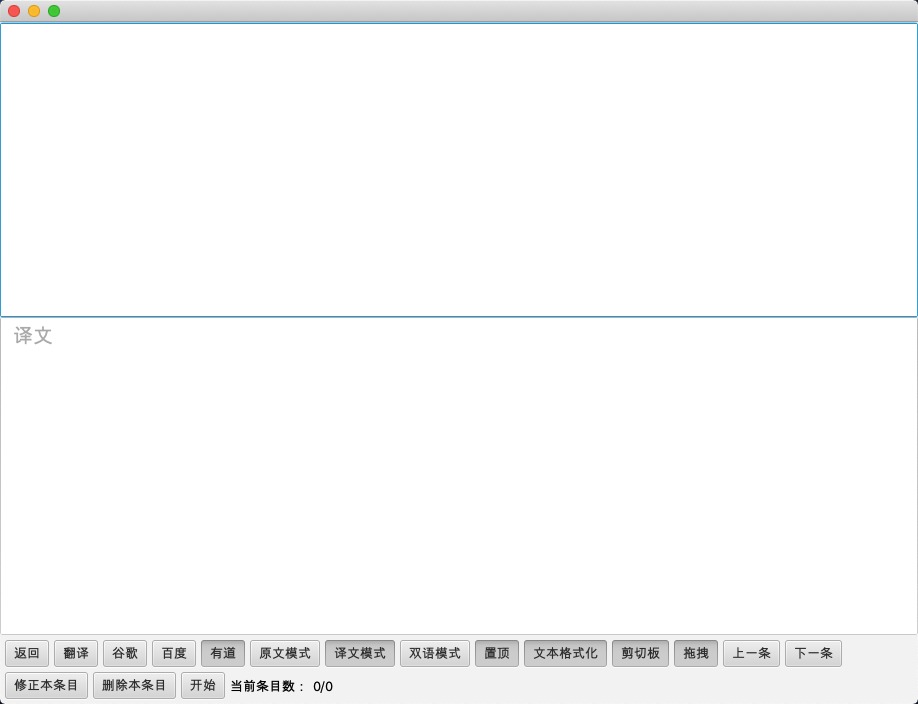Click the 翻译 button
Viewport: 918px width, 704px height.
coord(76,653)
